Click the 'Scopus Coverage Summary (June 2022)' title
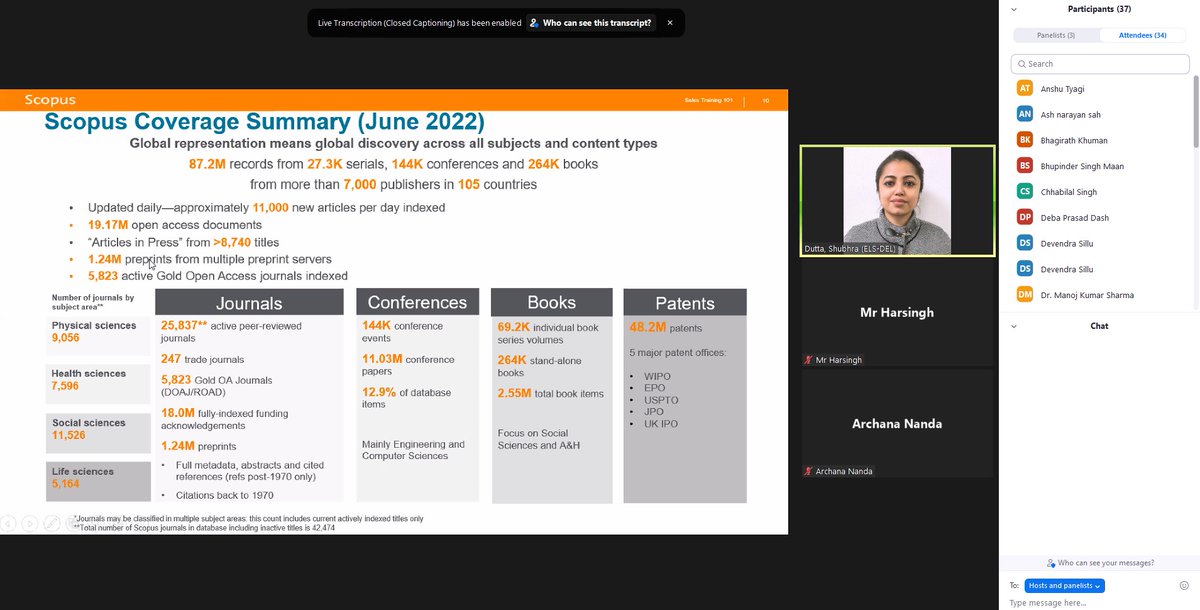1200x610 pixels. tap(265, 122)
